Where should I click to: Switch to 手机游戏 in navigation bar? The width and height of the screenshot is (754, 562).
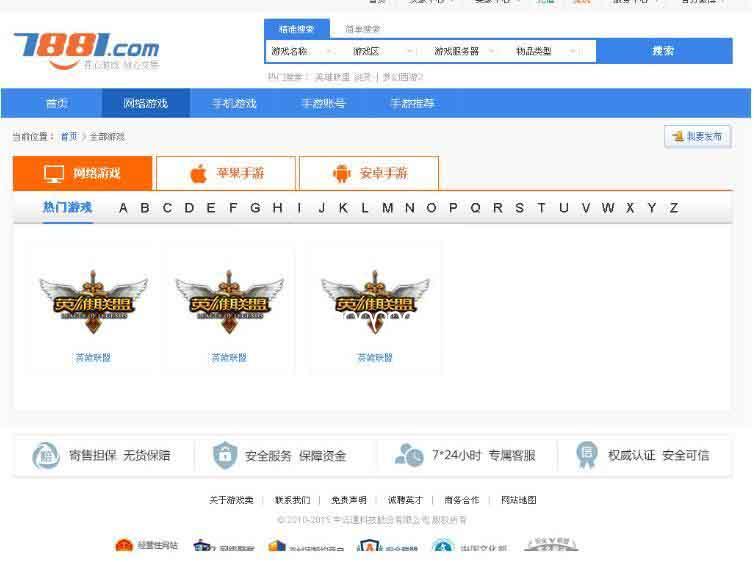pyautogui.click(x=234, y=103)
